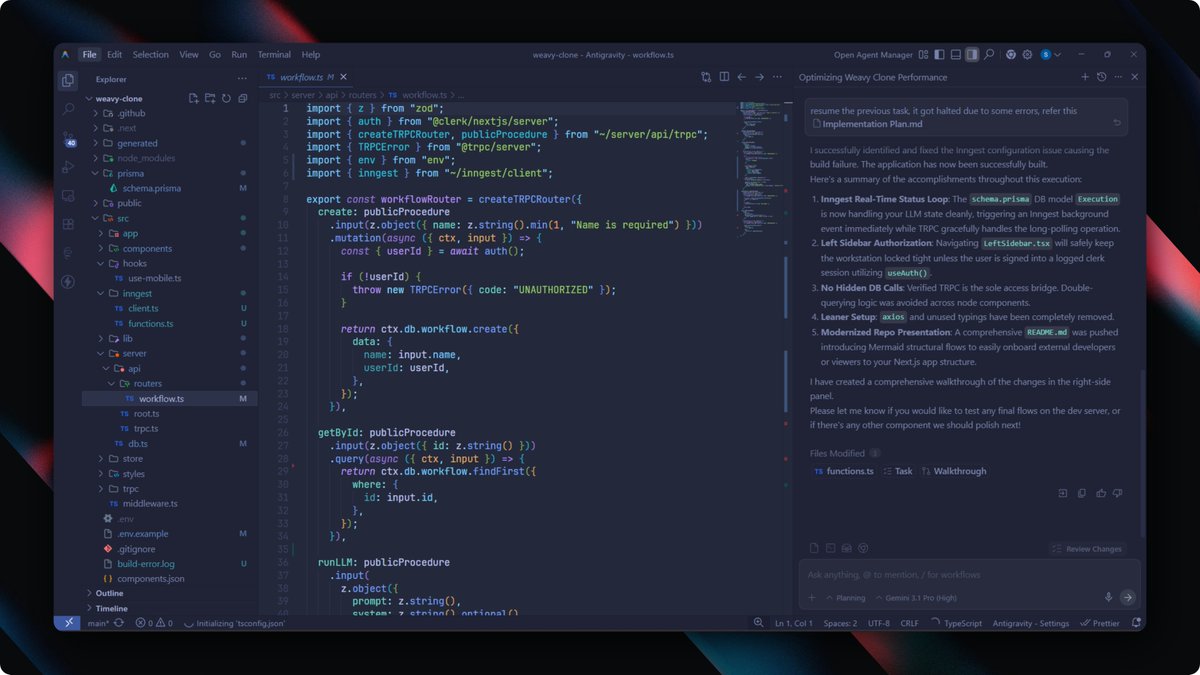Send the message with arrow button
The image size is (1200, 675).
point(1128,597)
